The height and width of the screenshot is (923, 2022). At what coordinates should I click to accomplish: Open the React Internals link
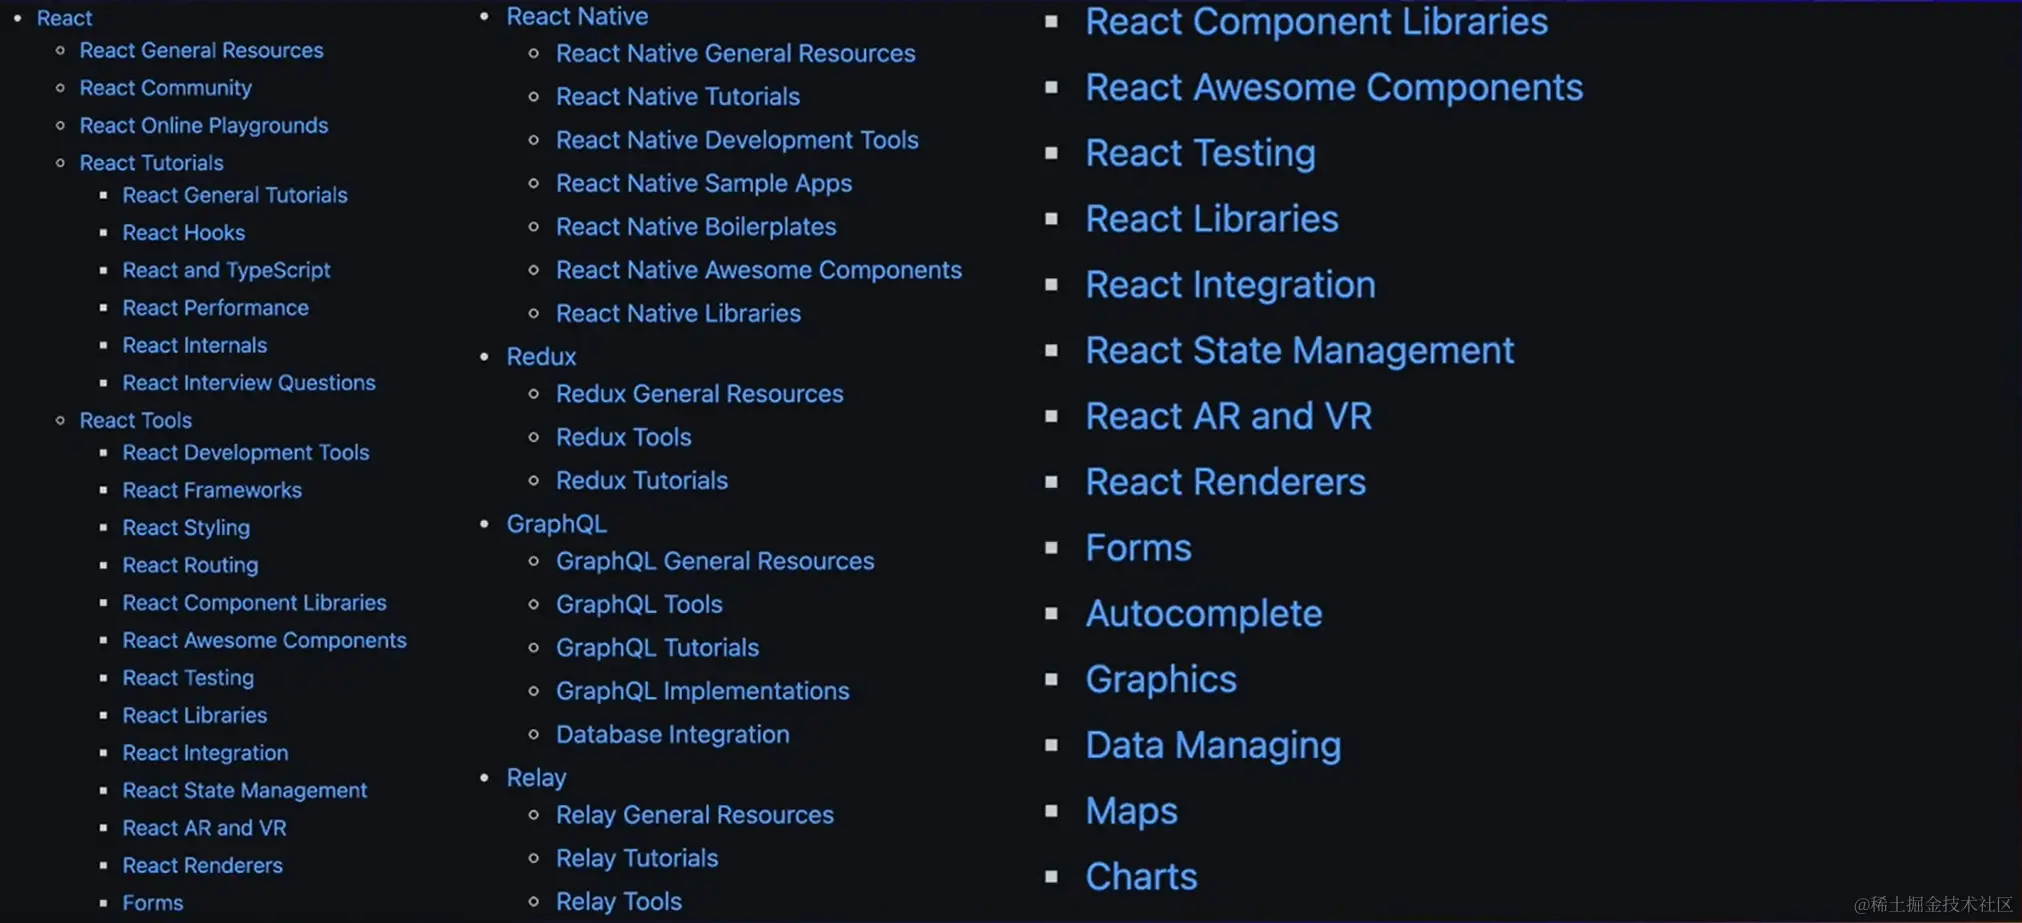[x=195, y=345]
